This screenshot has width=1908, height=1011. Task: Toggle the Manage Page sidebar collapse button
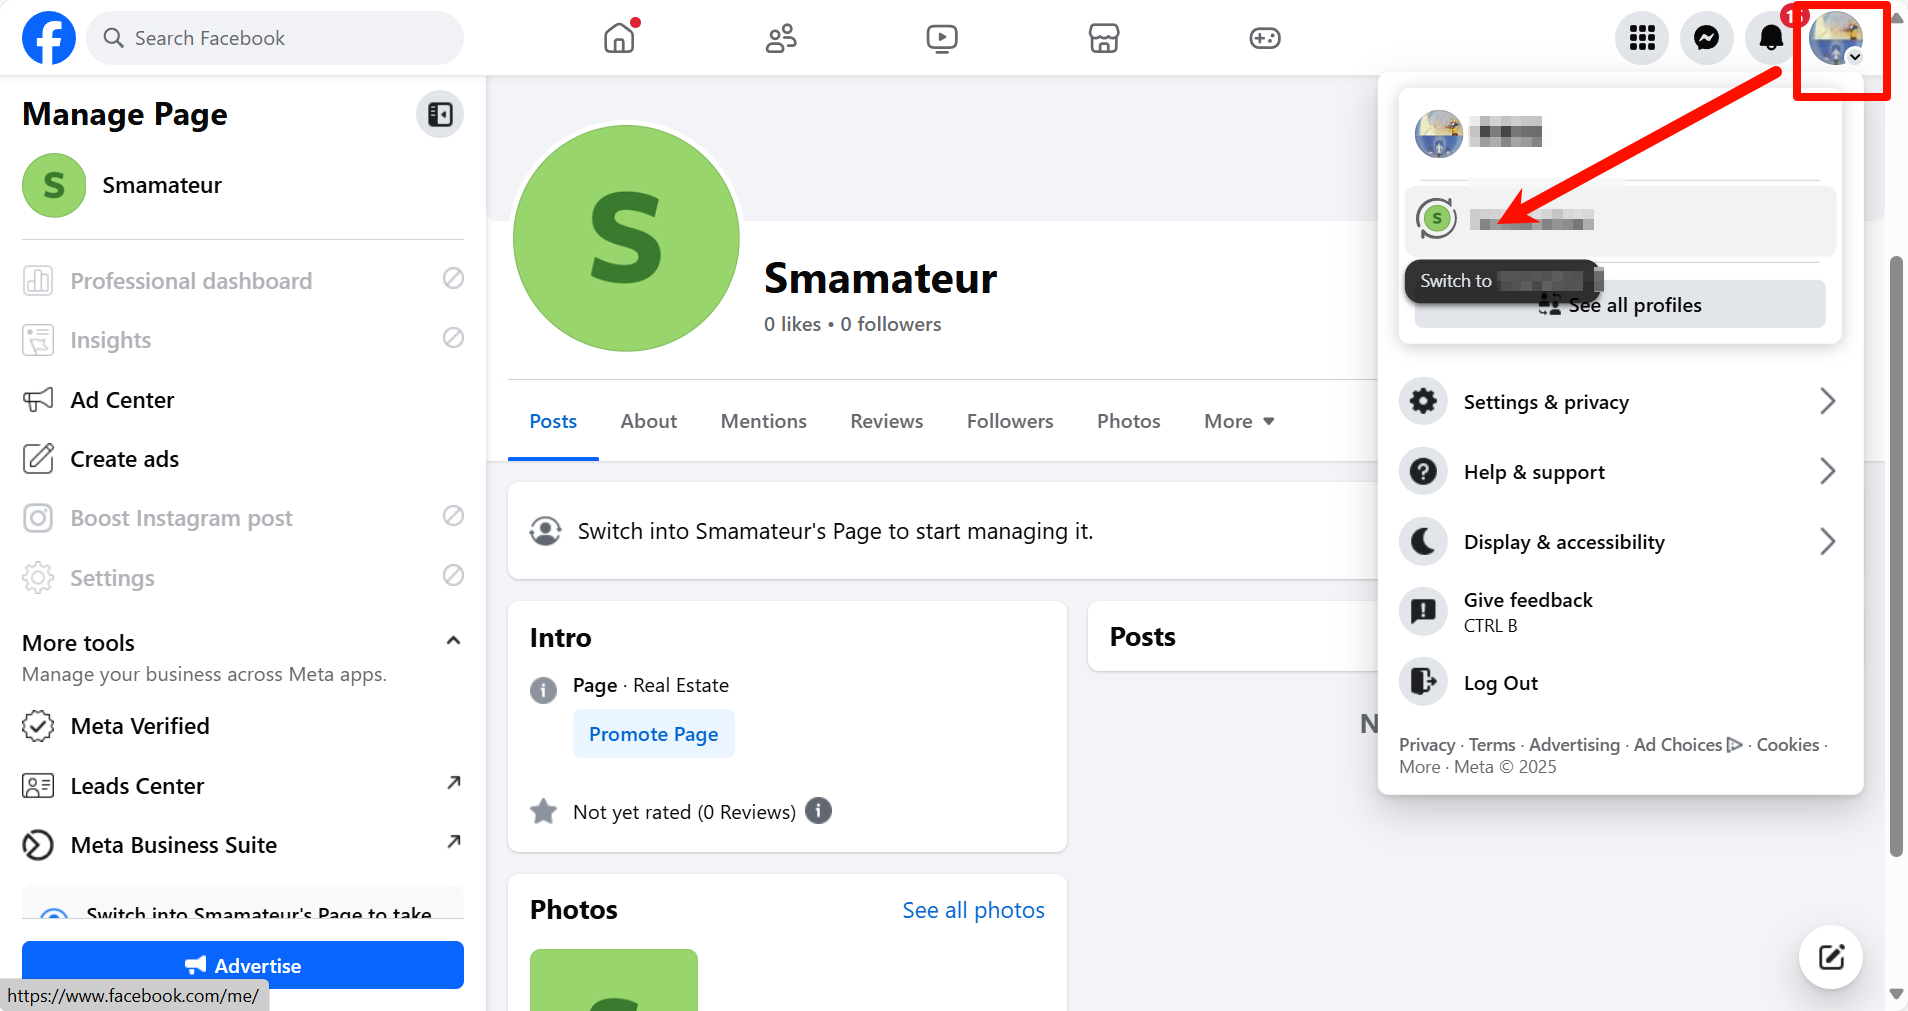point(440,114)
